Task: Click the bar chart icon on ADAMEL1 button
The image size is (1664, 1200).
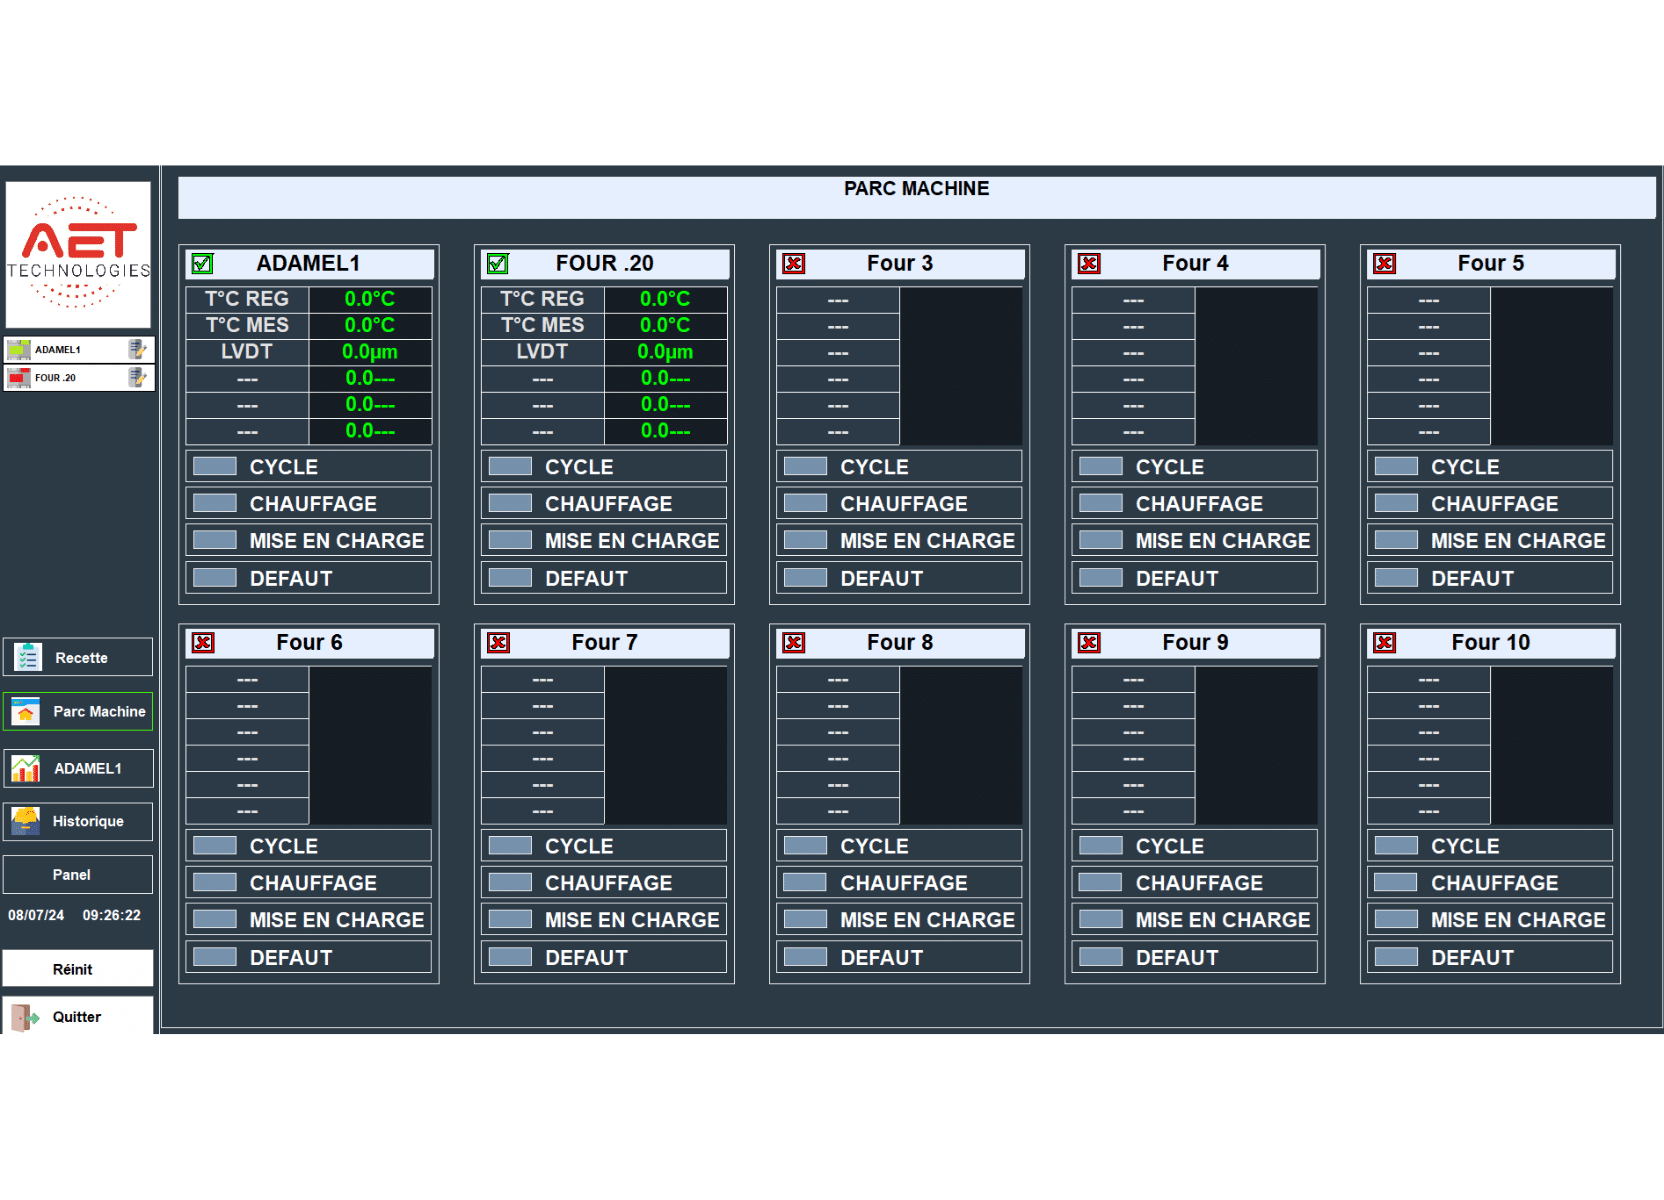Action: 26,768
